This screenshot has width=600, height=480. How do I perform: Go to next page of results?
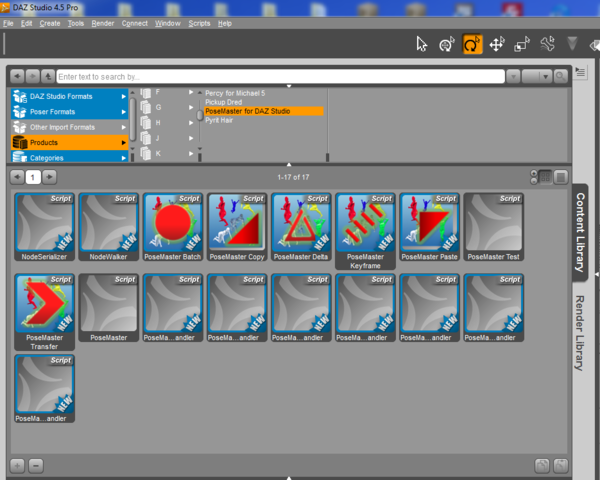(x=49, y=177)
